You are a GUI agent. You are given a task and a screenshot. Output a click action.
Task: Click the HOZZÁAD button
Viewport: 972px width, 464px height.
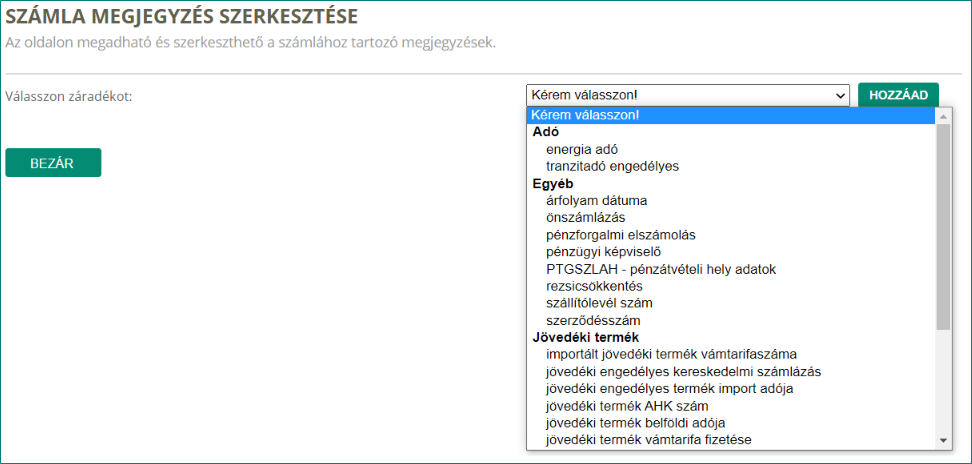click(x=898, y=95)
